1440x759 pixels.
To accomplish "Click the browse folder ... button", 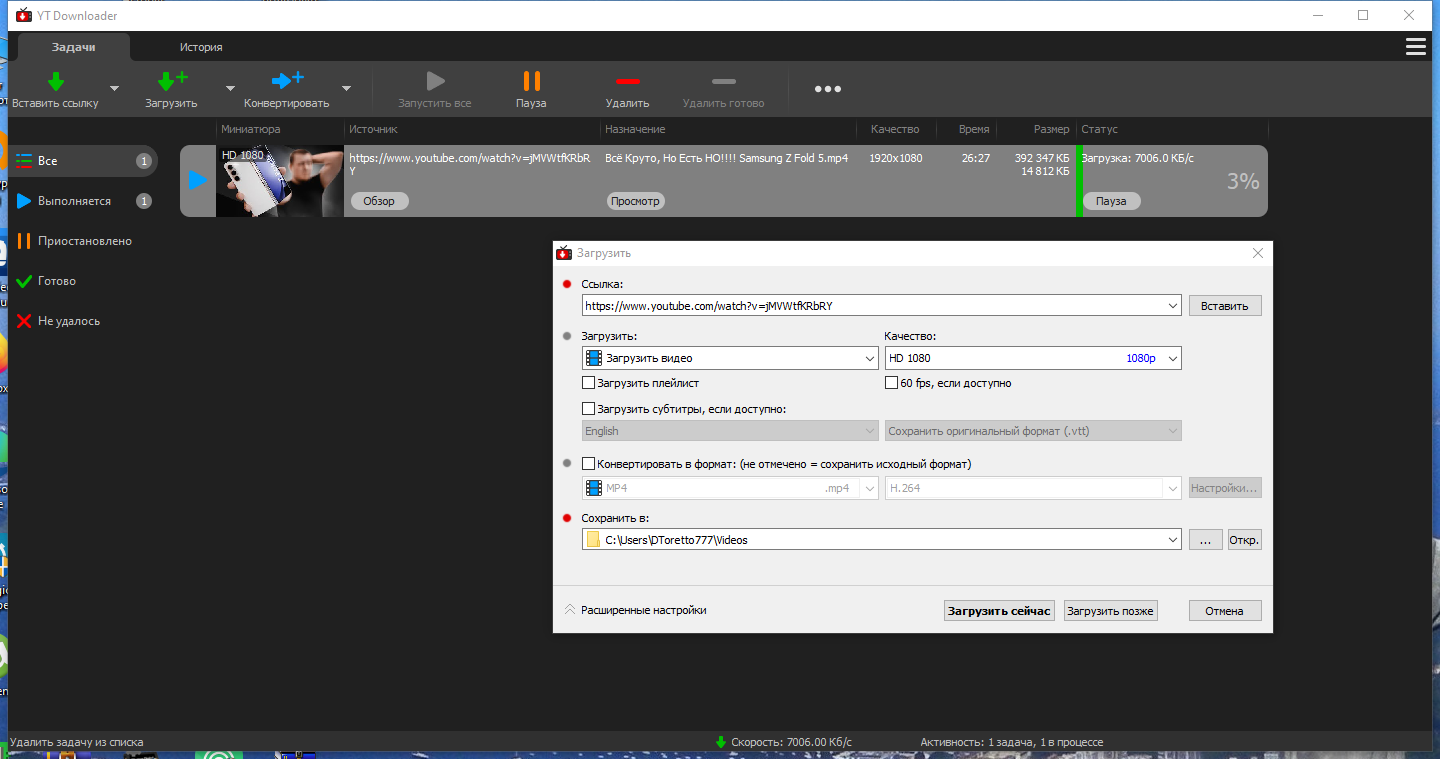I will point(1205,540).
